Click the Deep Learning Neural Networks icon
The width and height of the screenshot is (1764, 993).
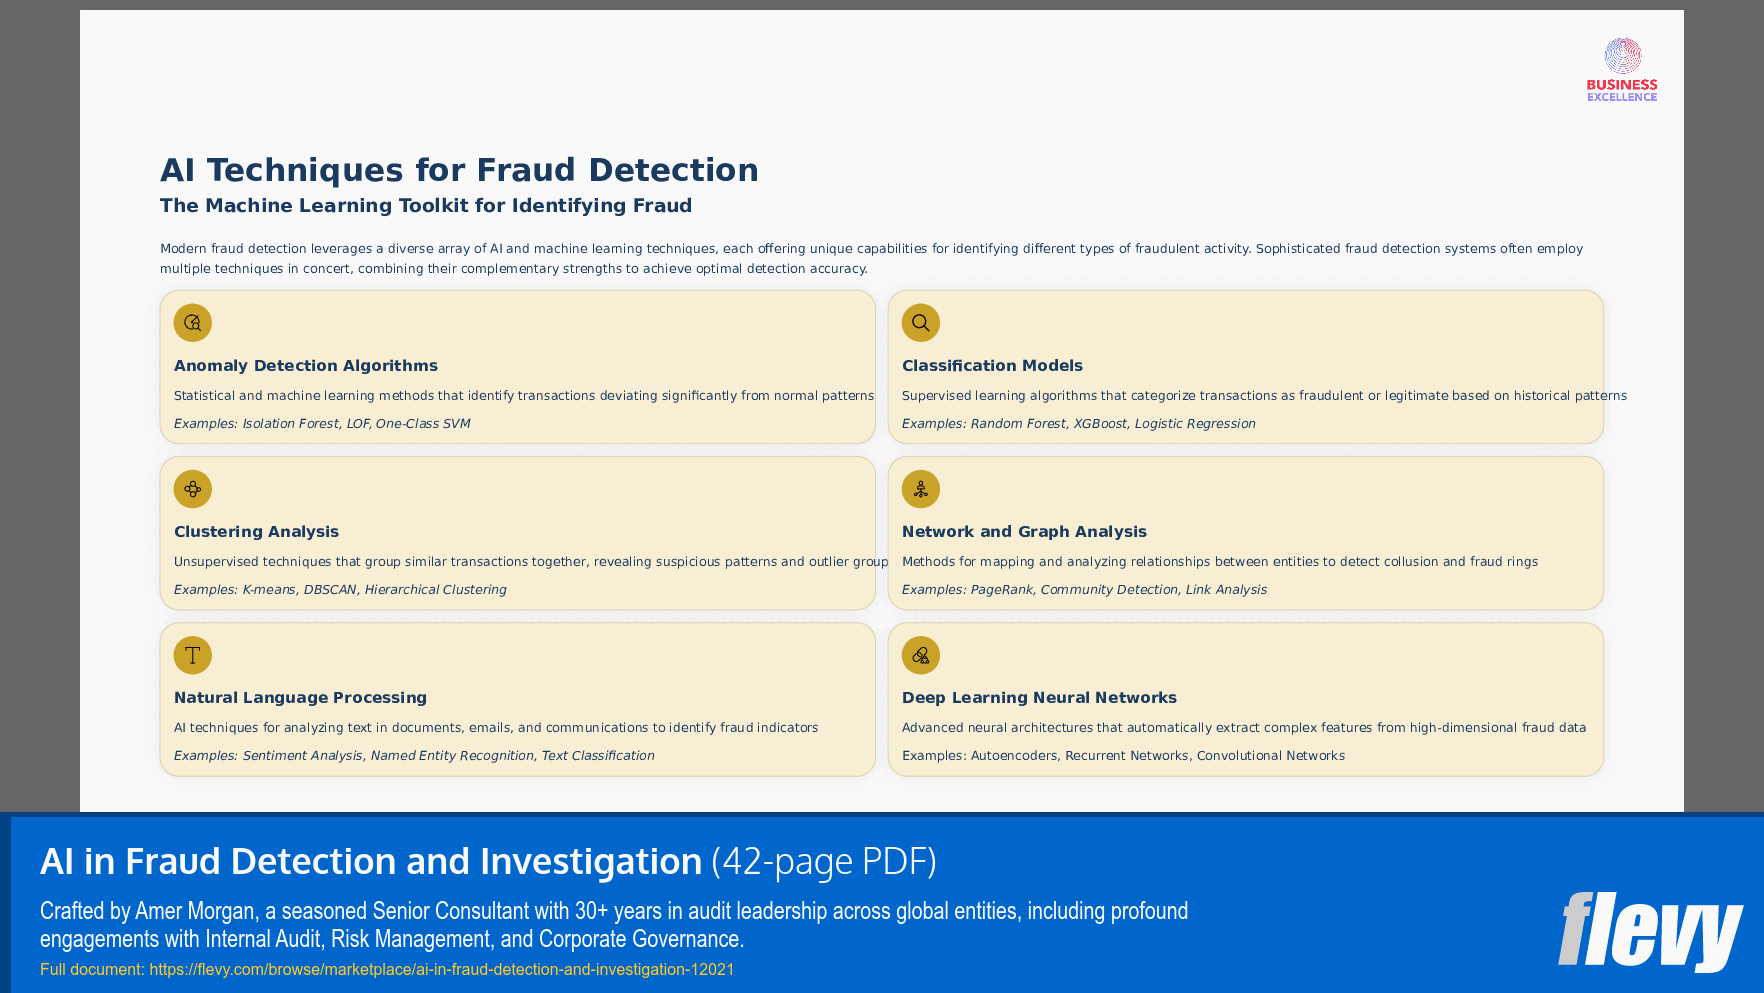(x=920, y=655)
